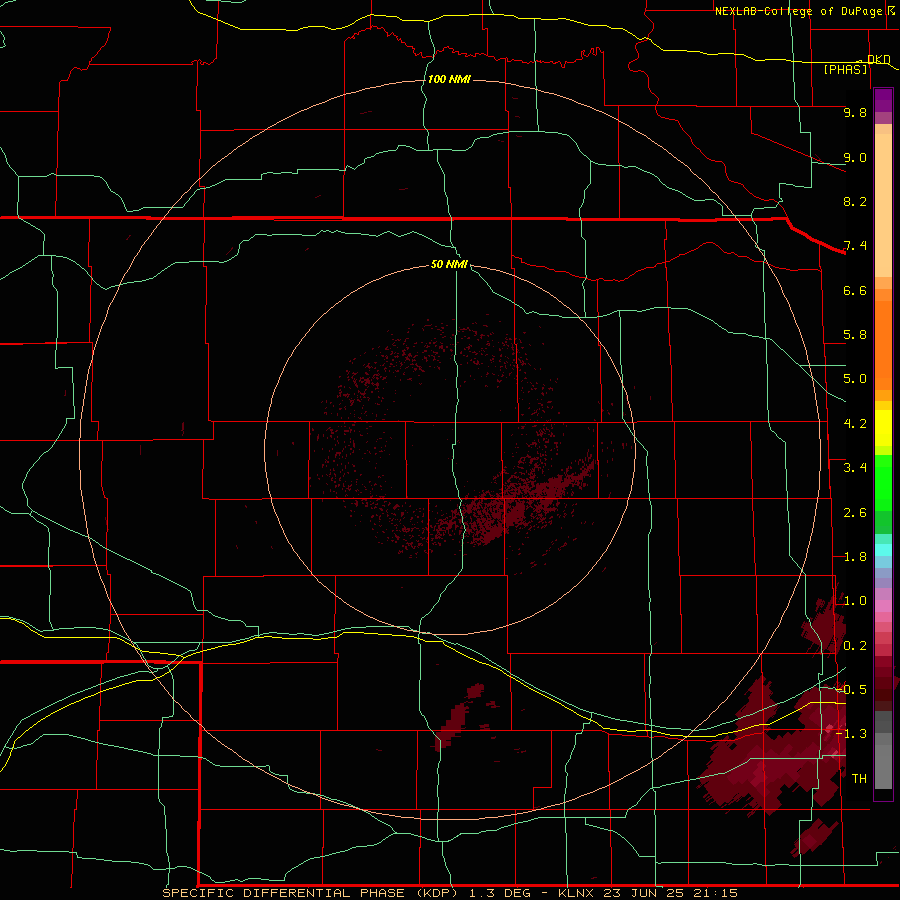Pick the yellow swatch beside 4.2
This screenshot has height=900, width=900.
point(883,428)
